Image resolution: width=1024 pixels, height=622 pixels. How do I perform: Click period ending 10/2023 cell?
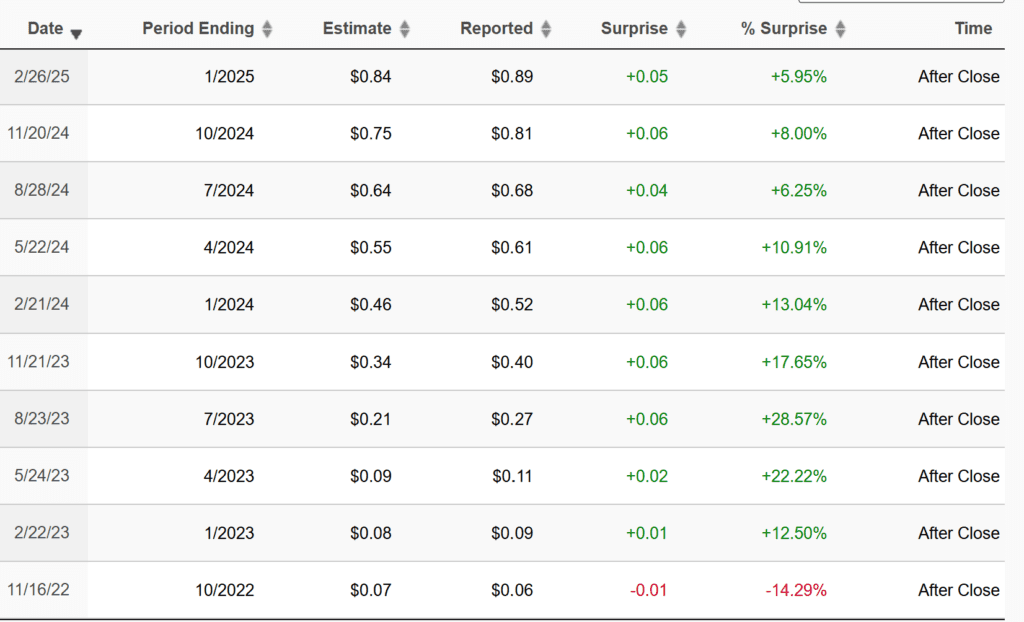tap(225, 361)
